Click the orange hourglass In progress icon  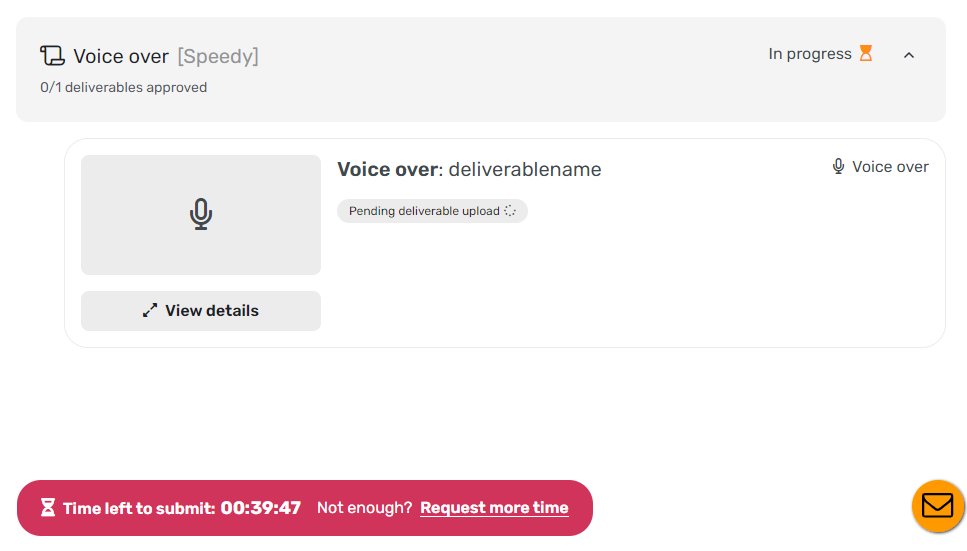866,53
